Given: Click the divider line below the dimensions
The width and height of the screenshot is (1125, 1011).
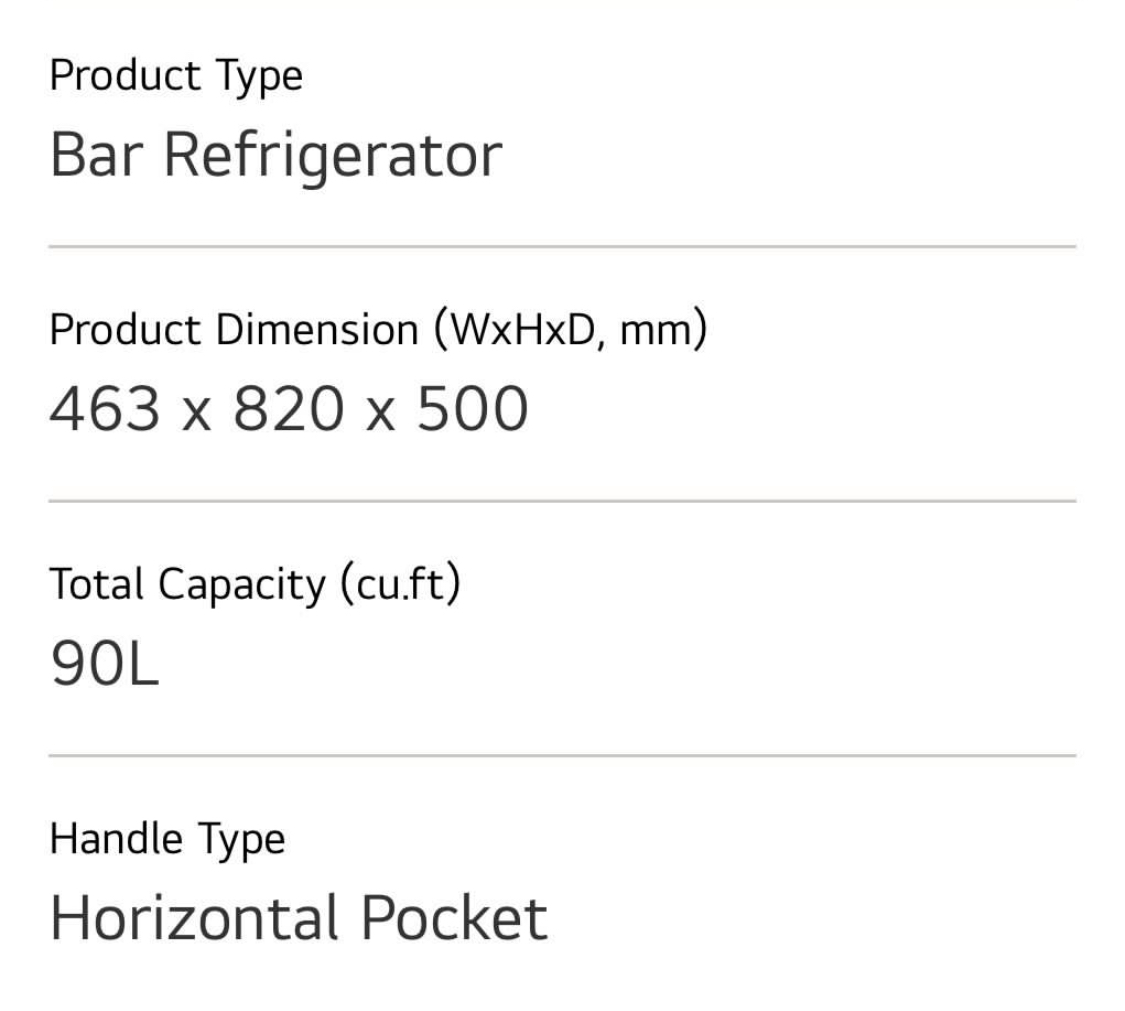Looking at the screenshot, I should pos(562,501).
